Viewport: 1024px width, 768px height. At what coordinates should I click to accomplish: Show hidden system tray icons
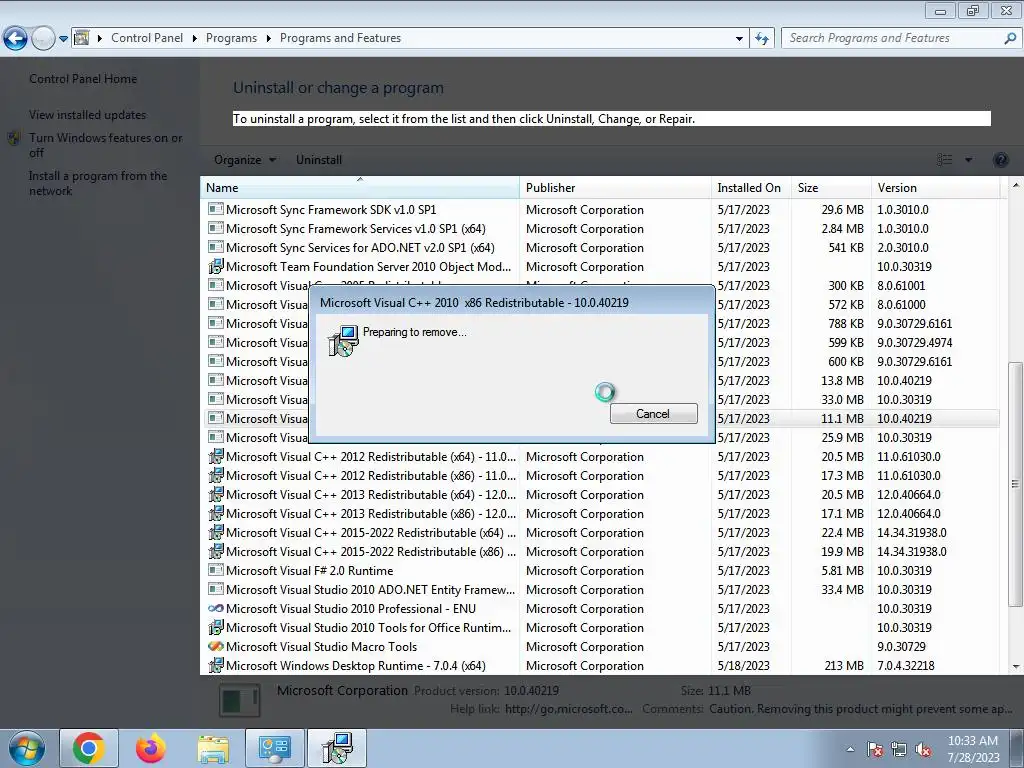[850, 749]
